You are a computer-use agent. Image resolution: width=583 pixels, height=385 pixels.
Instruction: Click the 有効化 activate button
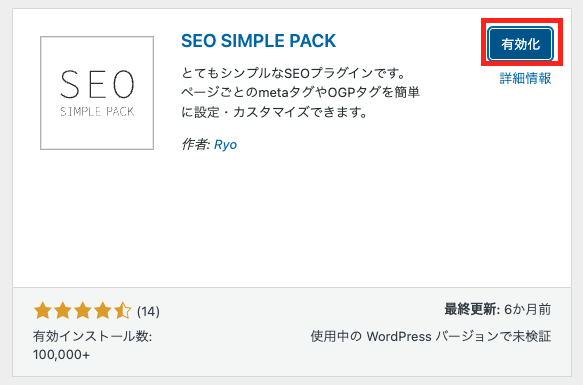(521, 44)
